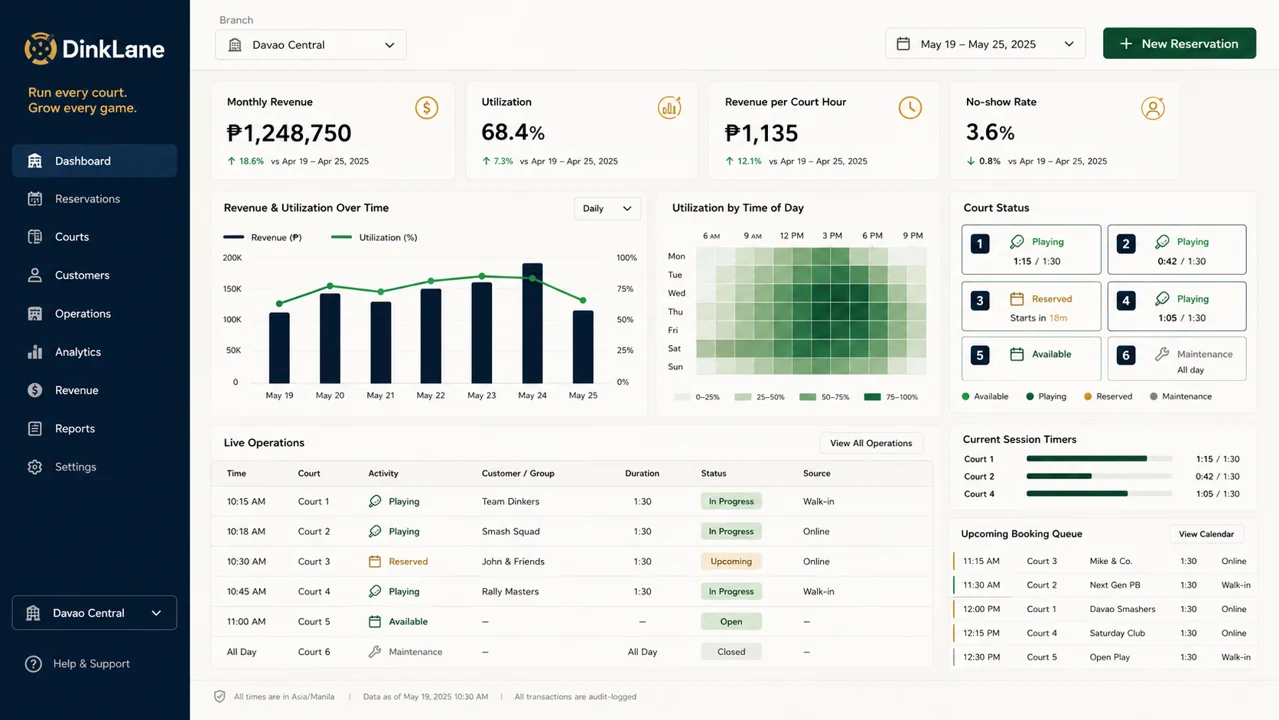Click the Settings gear icon in sidebar
This screenshot has height=720, width=1279.
(x=35, y=467)
